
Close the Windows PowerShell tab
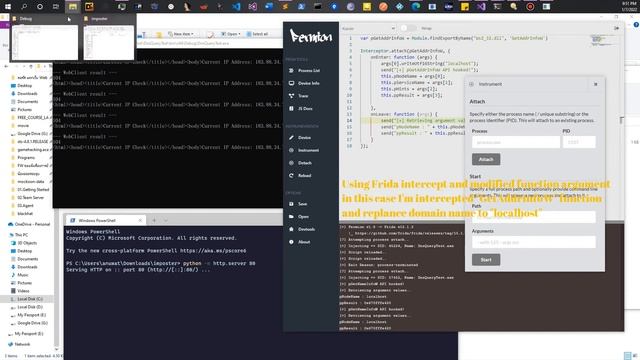pyautogui.click(x=140, y=220)
